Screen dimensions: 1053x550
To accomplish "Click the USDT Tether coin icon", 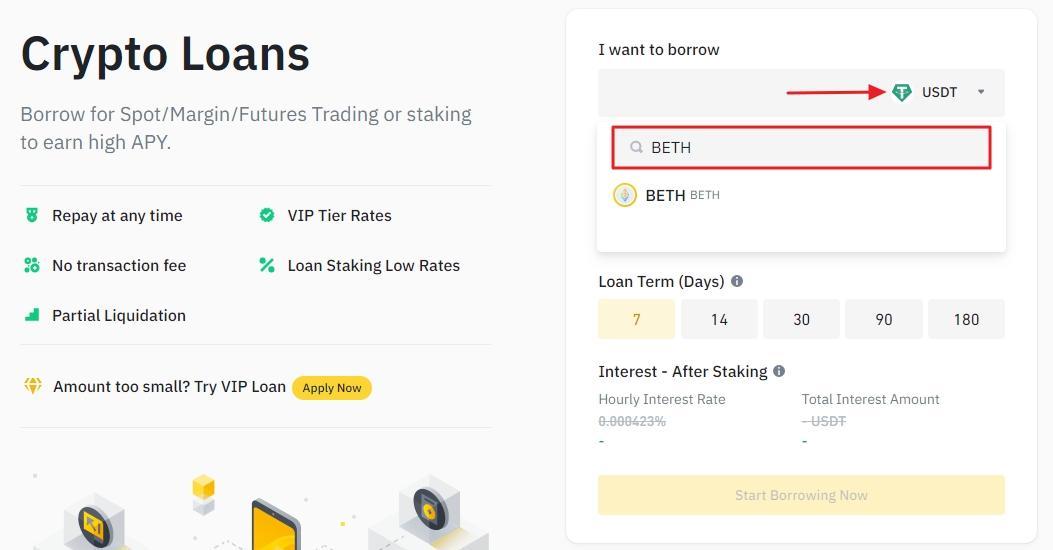I will pos(902,92).
